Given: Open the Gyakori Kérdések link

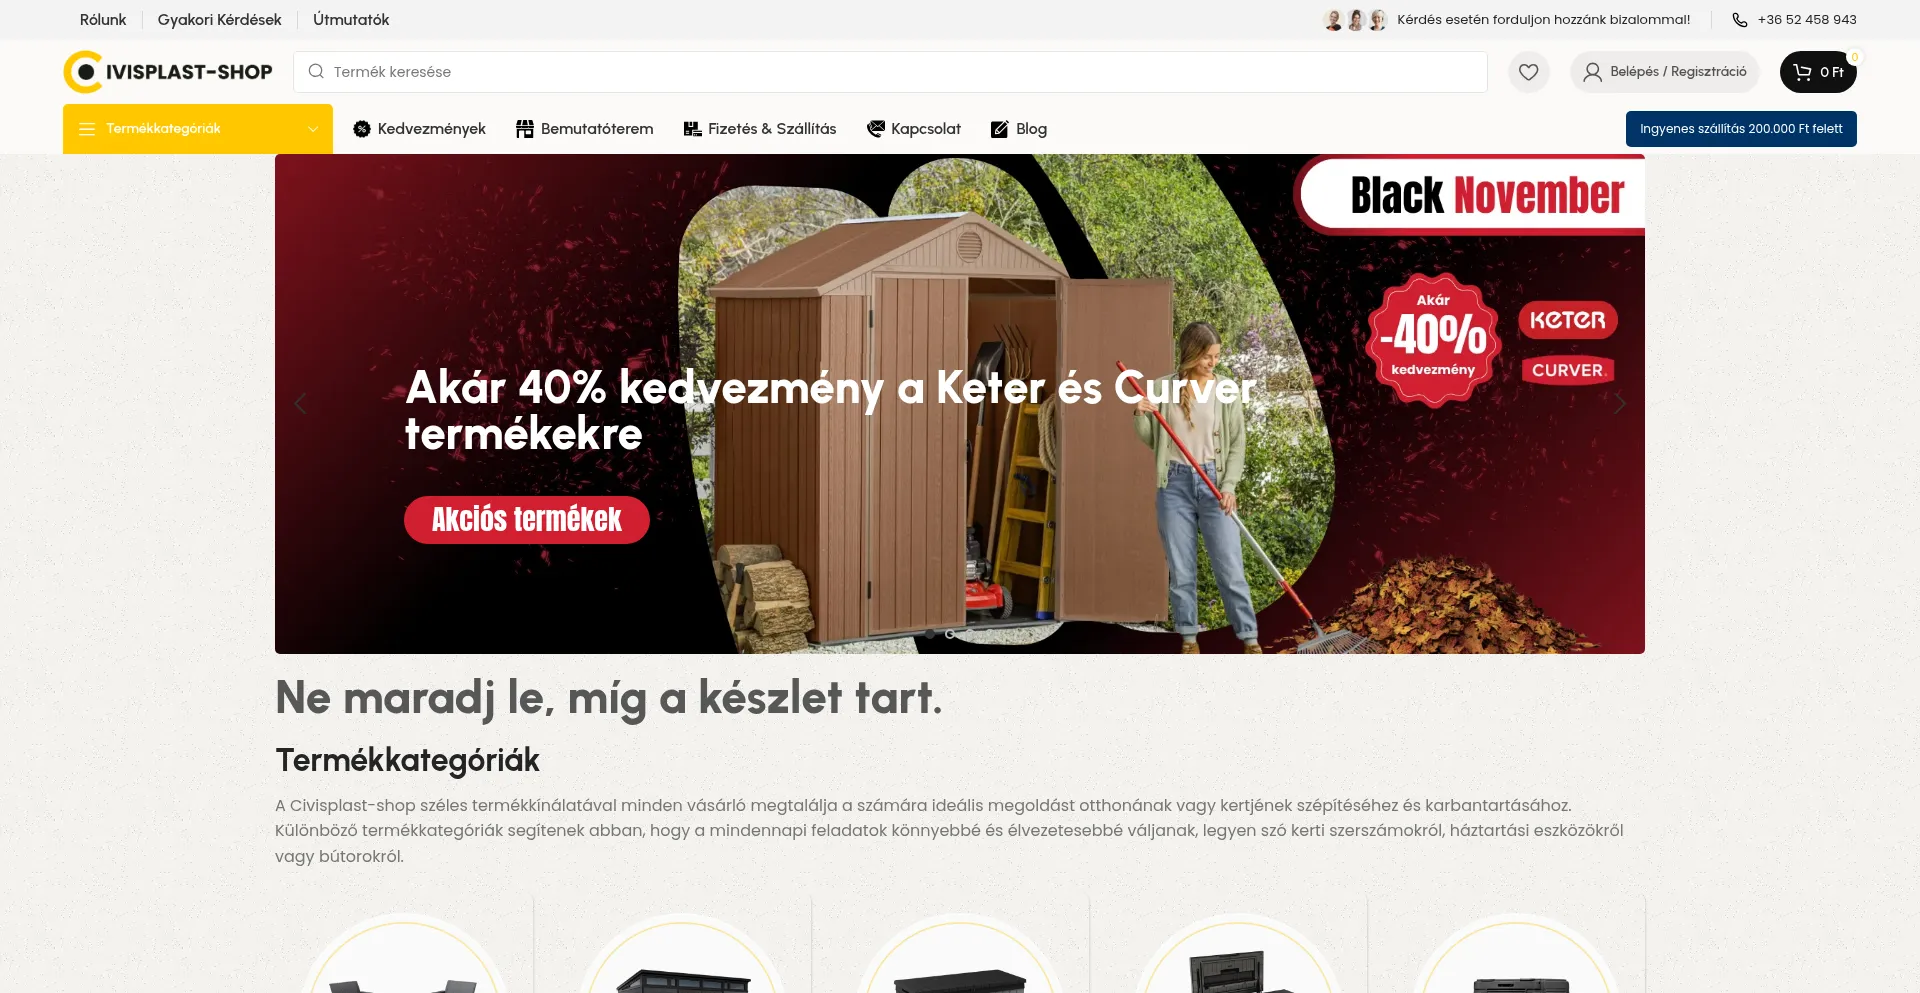Looking at the screenshot, I should 219,20.
